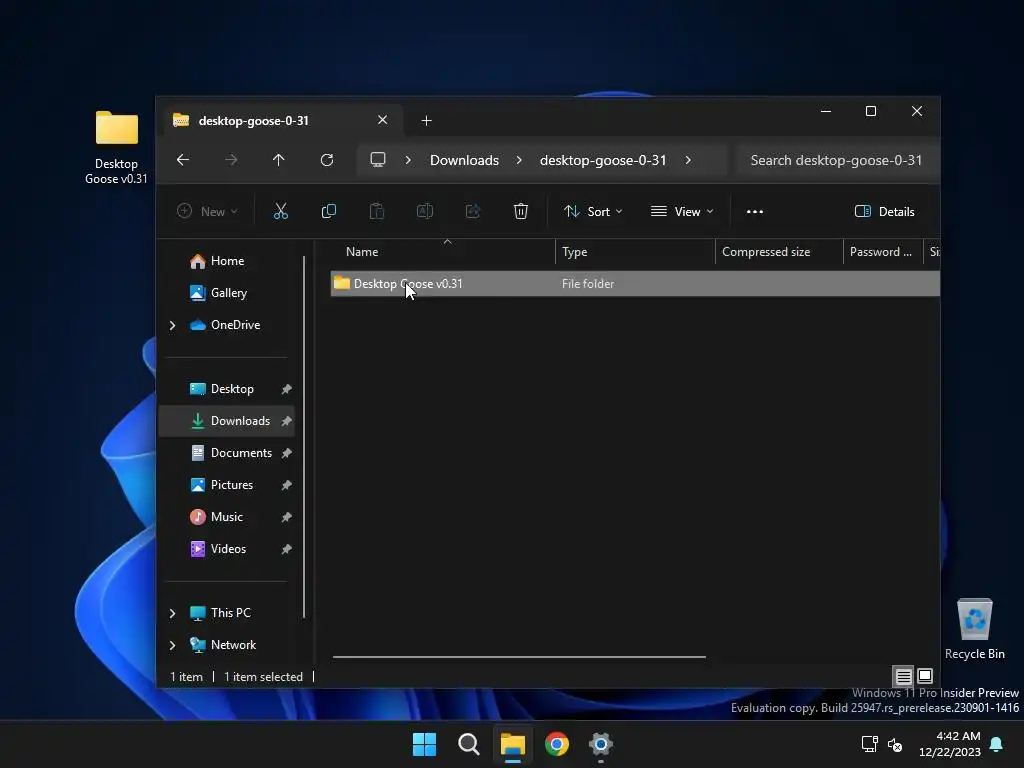Click the pin beside Documents

click(286, 453)
